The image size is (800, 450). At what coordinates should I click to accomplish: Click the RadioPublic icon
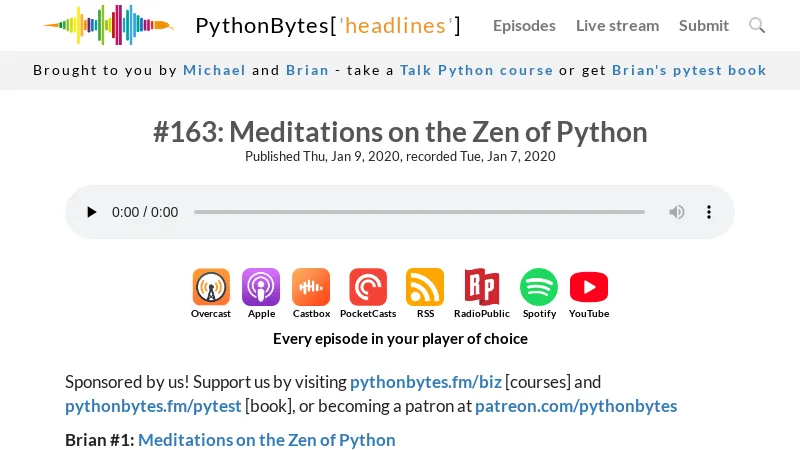[481, 287]
